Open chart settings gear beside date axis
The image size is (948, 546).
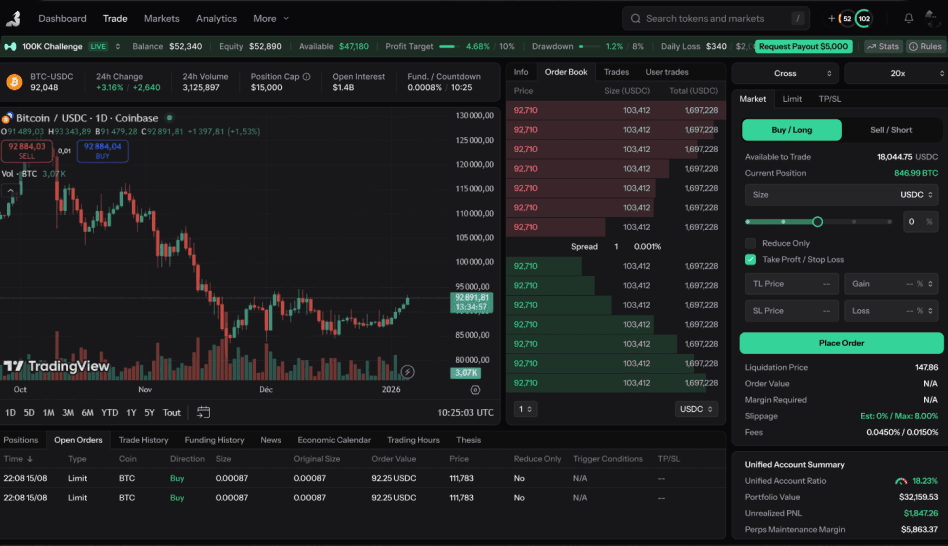pyautogui.click(x=475, y=390)
